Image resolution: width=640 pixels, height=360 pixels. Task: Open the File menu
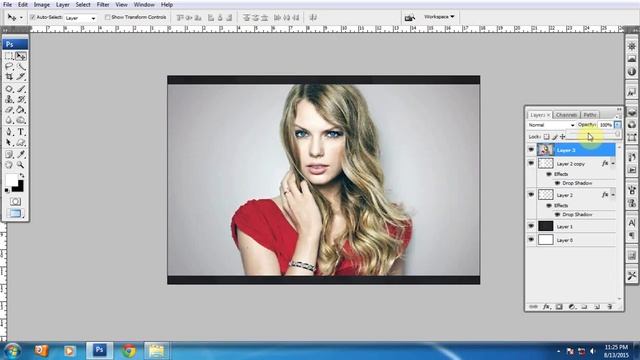[x=7, y=5]
